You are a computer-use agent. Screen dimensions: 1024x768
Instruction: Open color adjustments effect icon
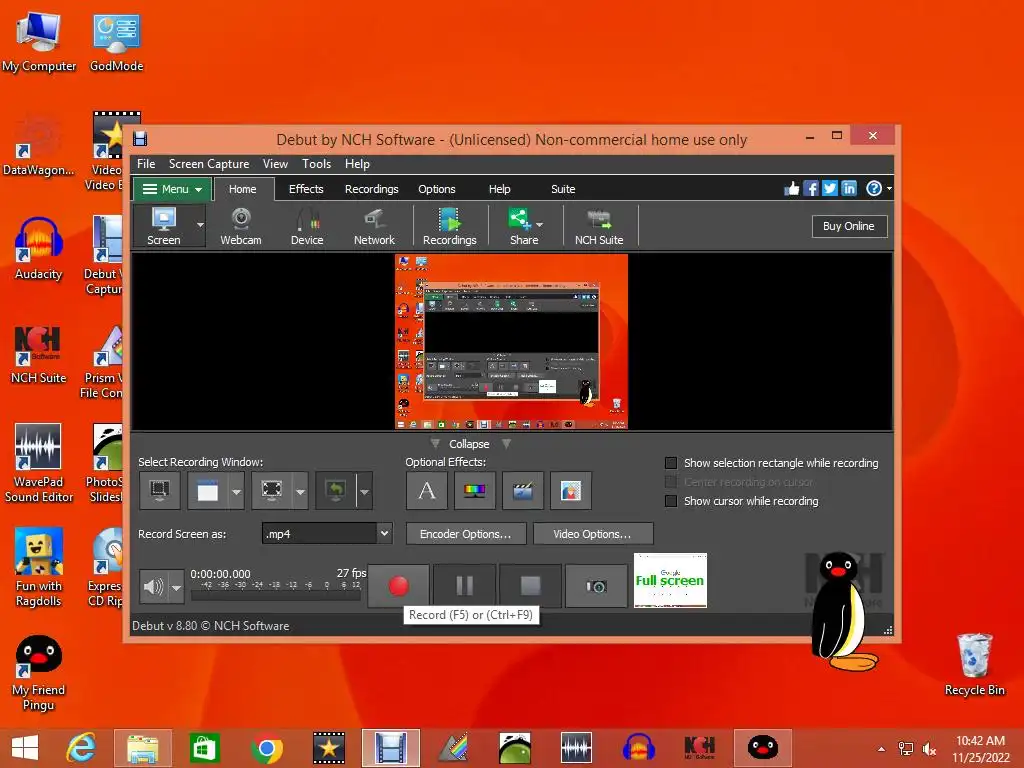click(x=474, y=490)
